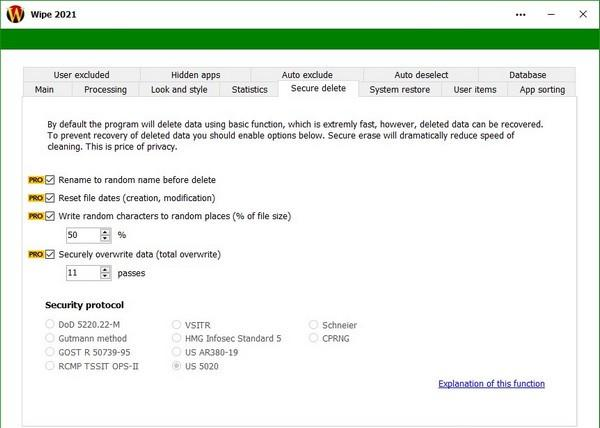Viewport: 600px width, 428px height.
Task: Click PRO badge beside Securely overwrite data
Action: (x=36, y=254)
